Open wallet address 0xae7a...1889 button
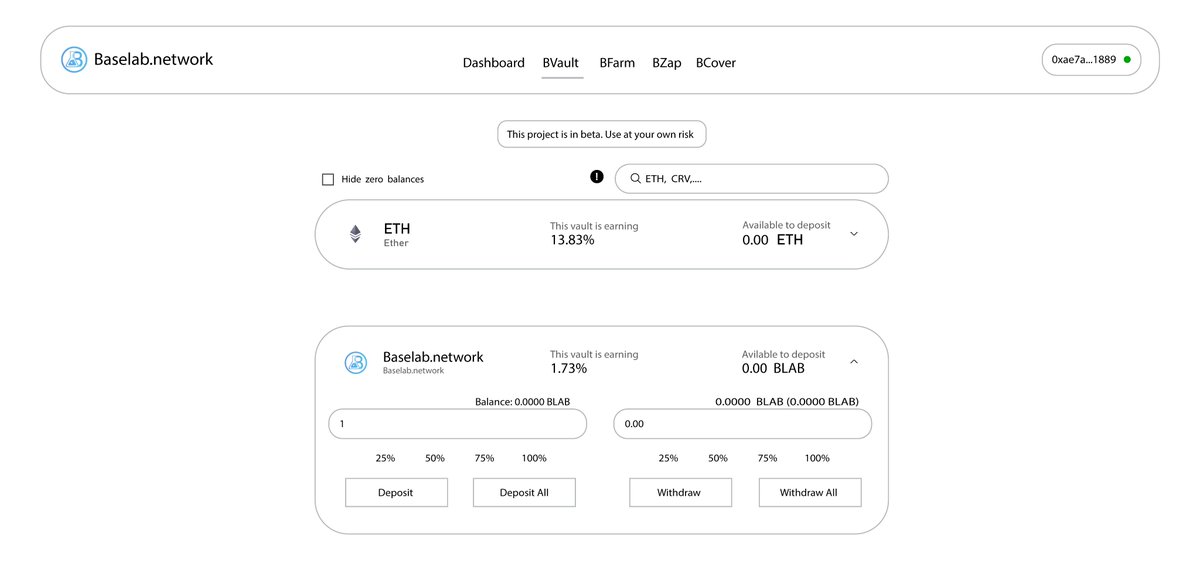The width and height of the screenshot is (1200, 583). (1091, 60)
